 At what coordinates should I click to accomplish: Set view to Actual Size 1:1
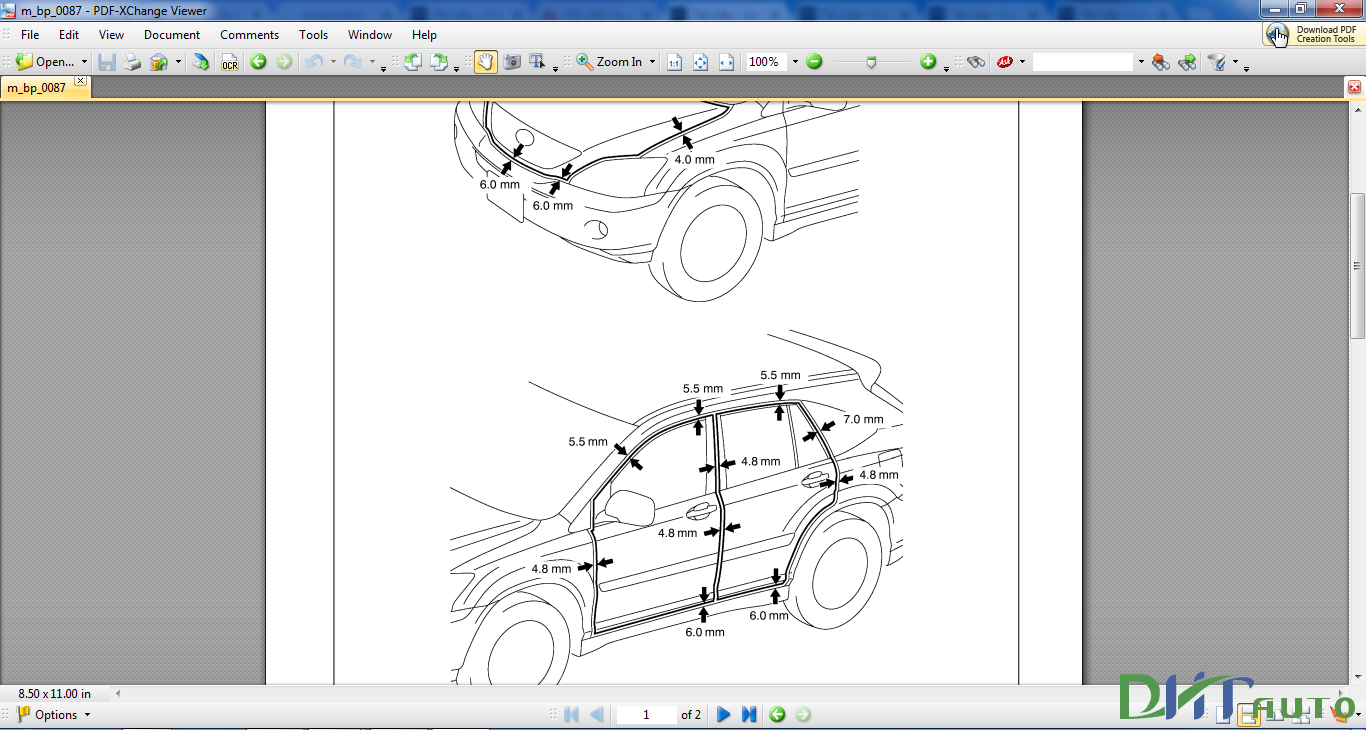pos(674,62)
